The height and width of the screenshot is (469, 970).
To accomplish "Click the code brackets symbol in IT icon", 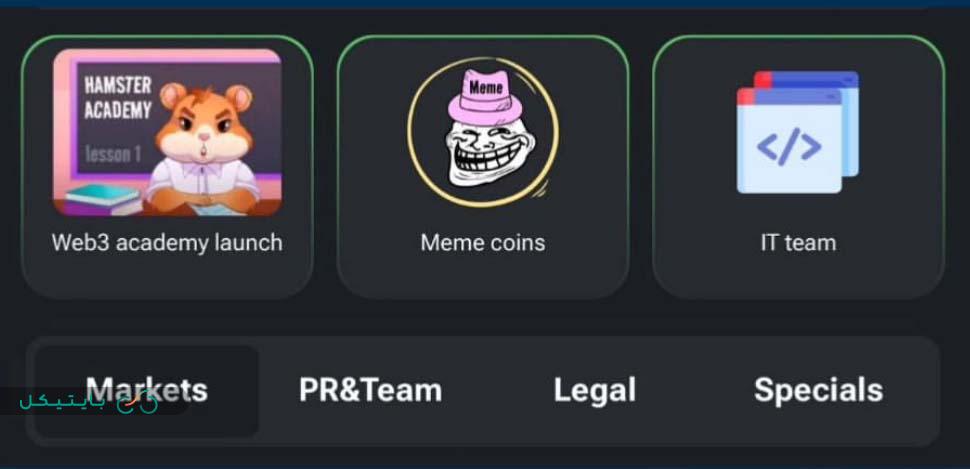I will point(789,147).
